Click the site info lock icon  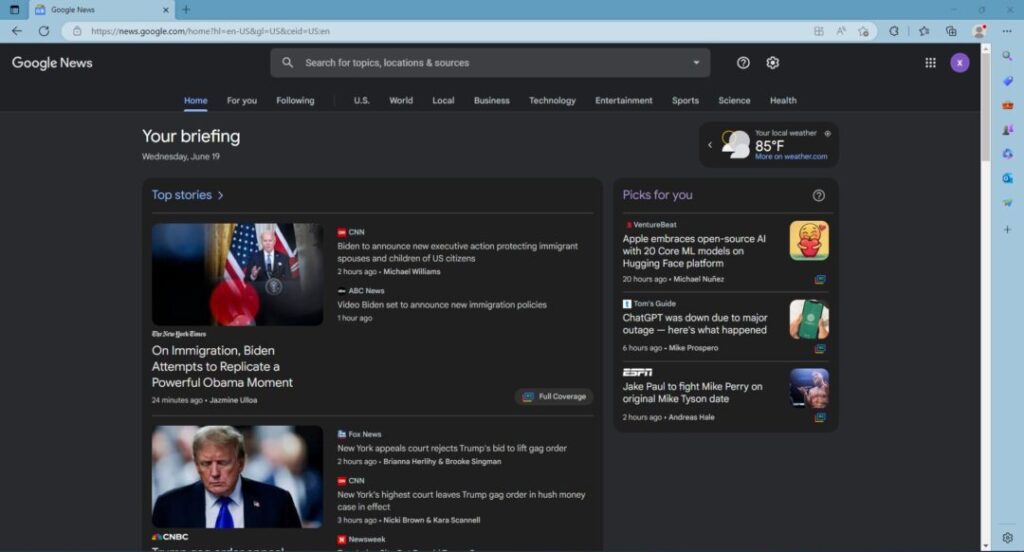point(77,31)
